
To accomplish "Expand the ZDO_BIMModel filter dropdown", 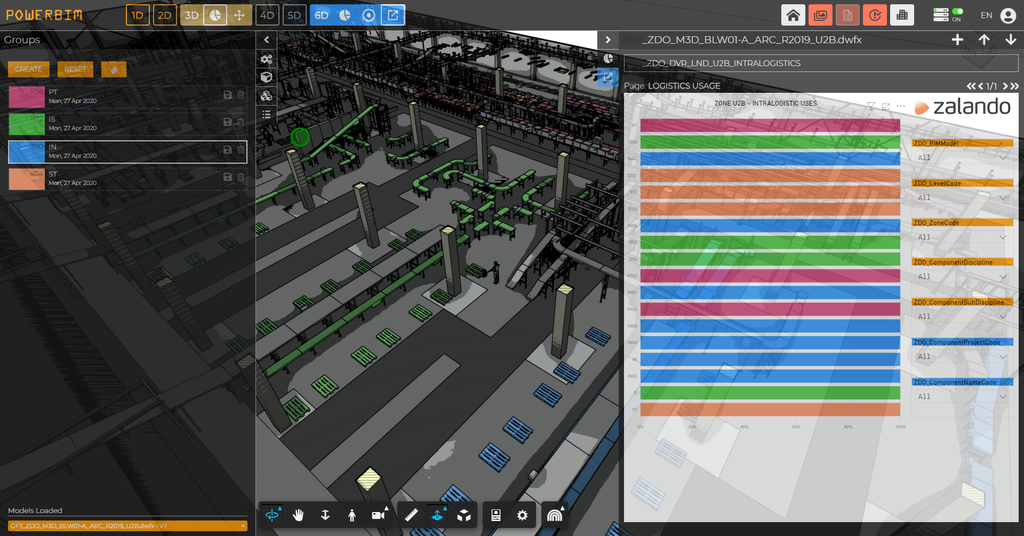I will click(x=962, y=157).
